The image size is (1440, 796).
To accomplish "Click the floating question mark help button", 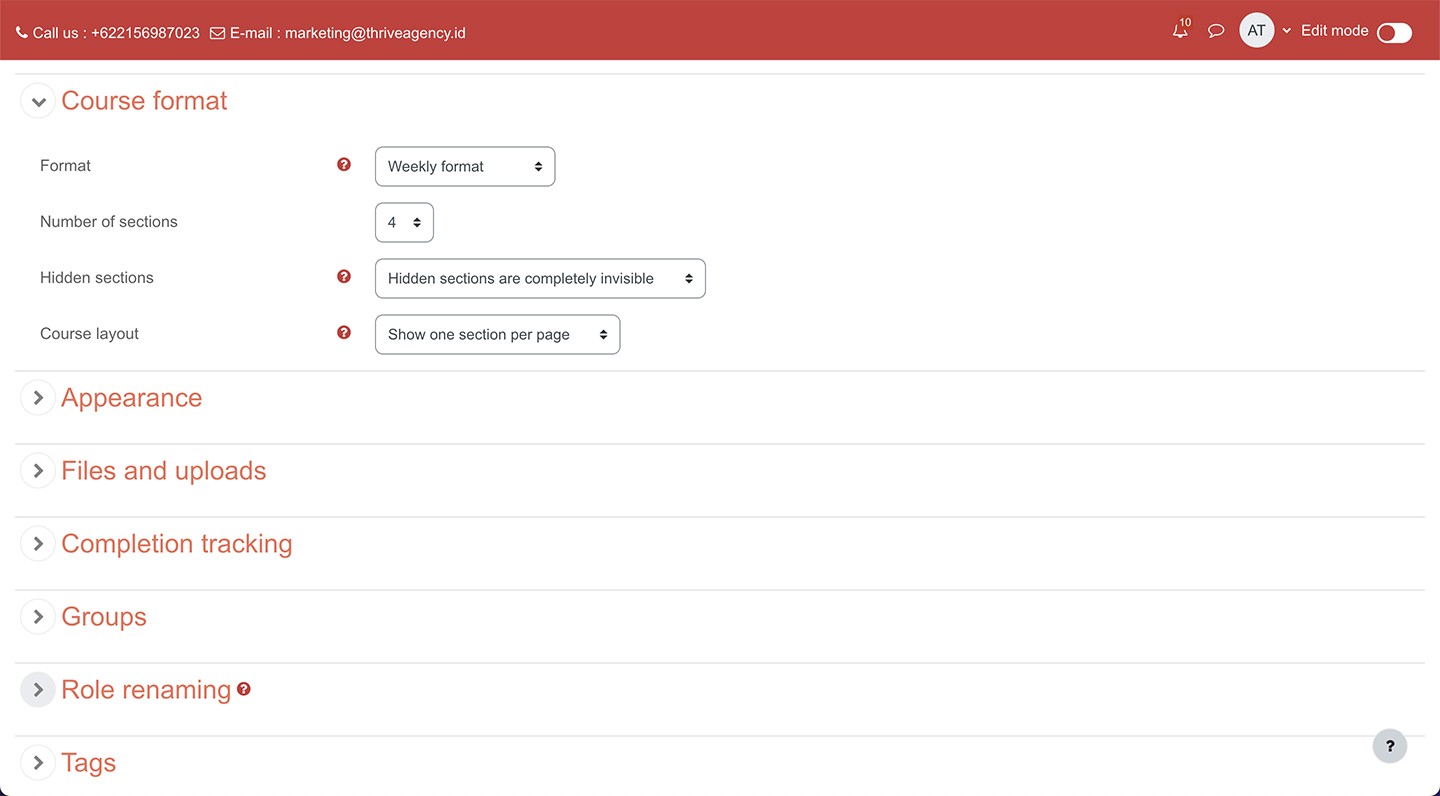I will click(x=1389, y=746).
